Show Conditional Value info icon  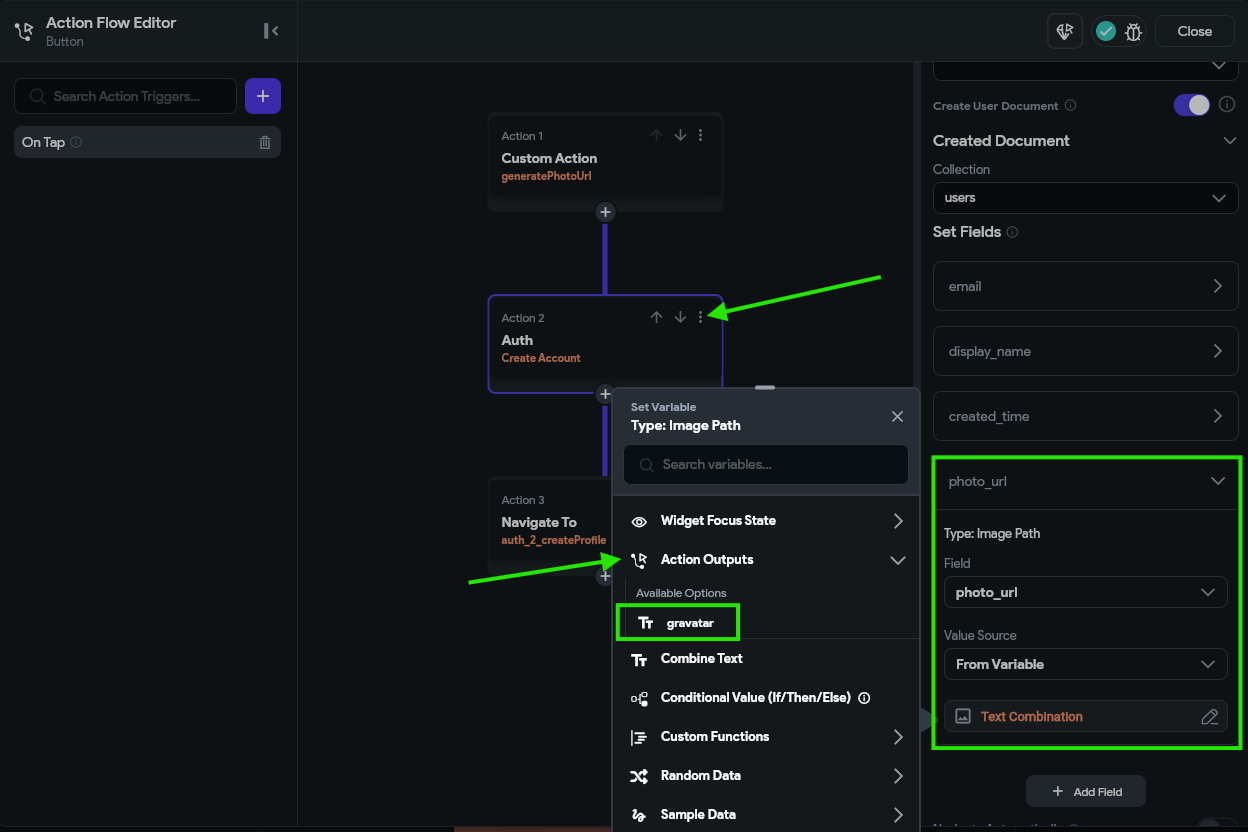click(864, 698)
